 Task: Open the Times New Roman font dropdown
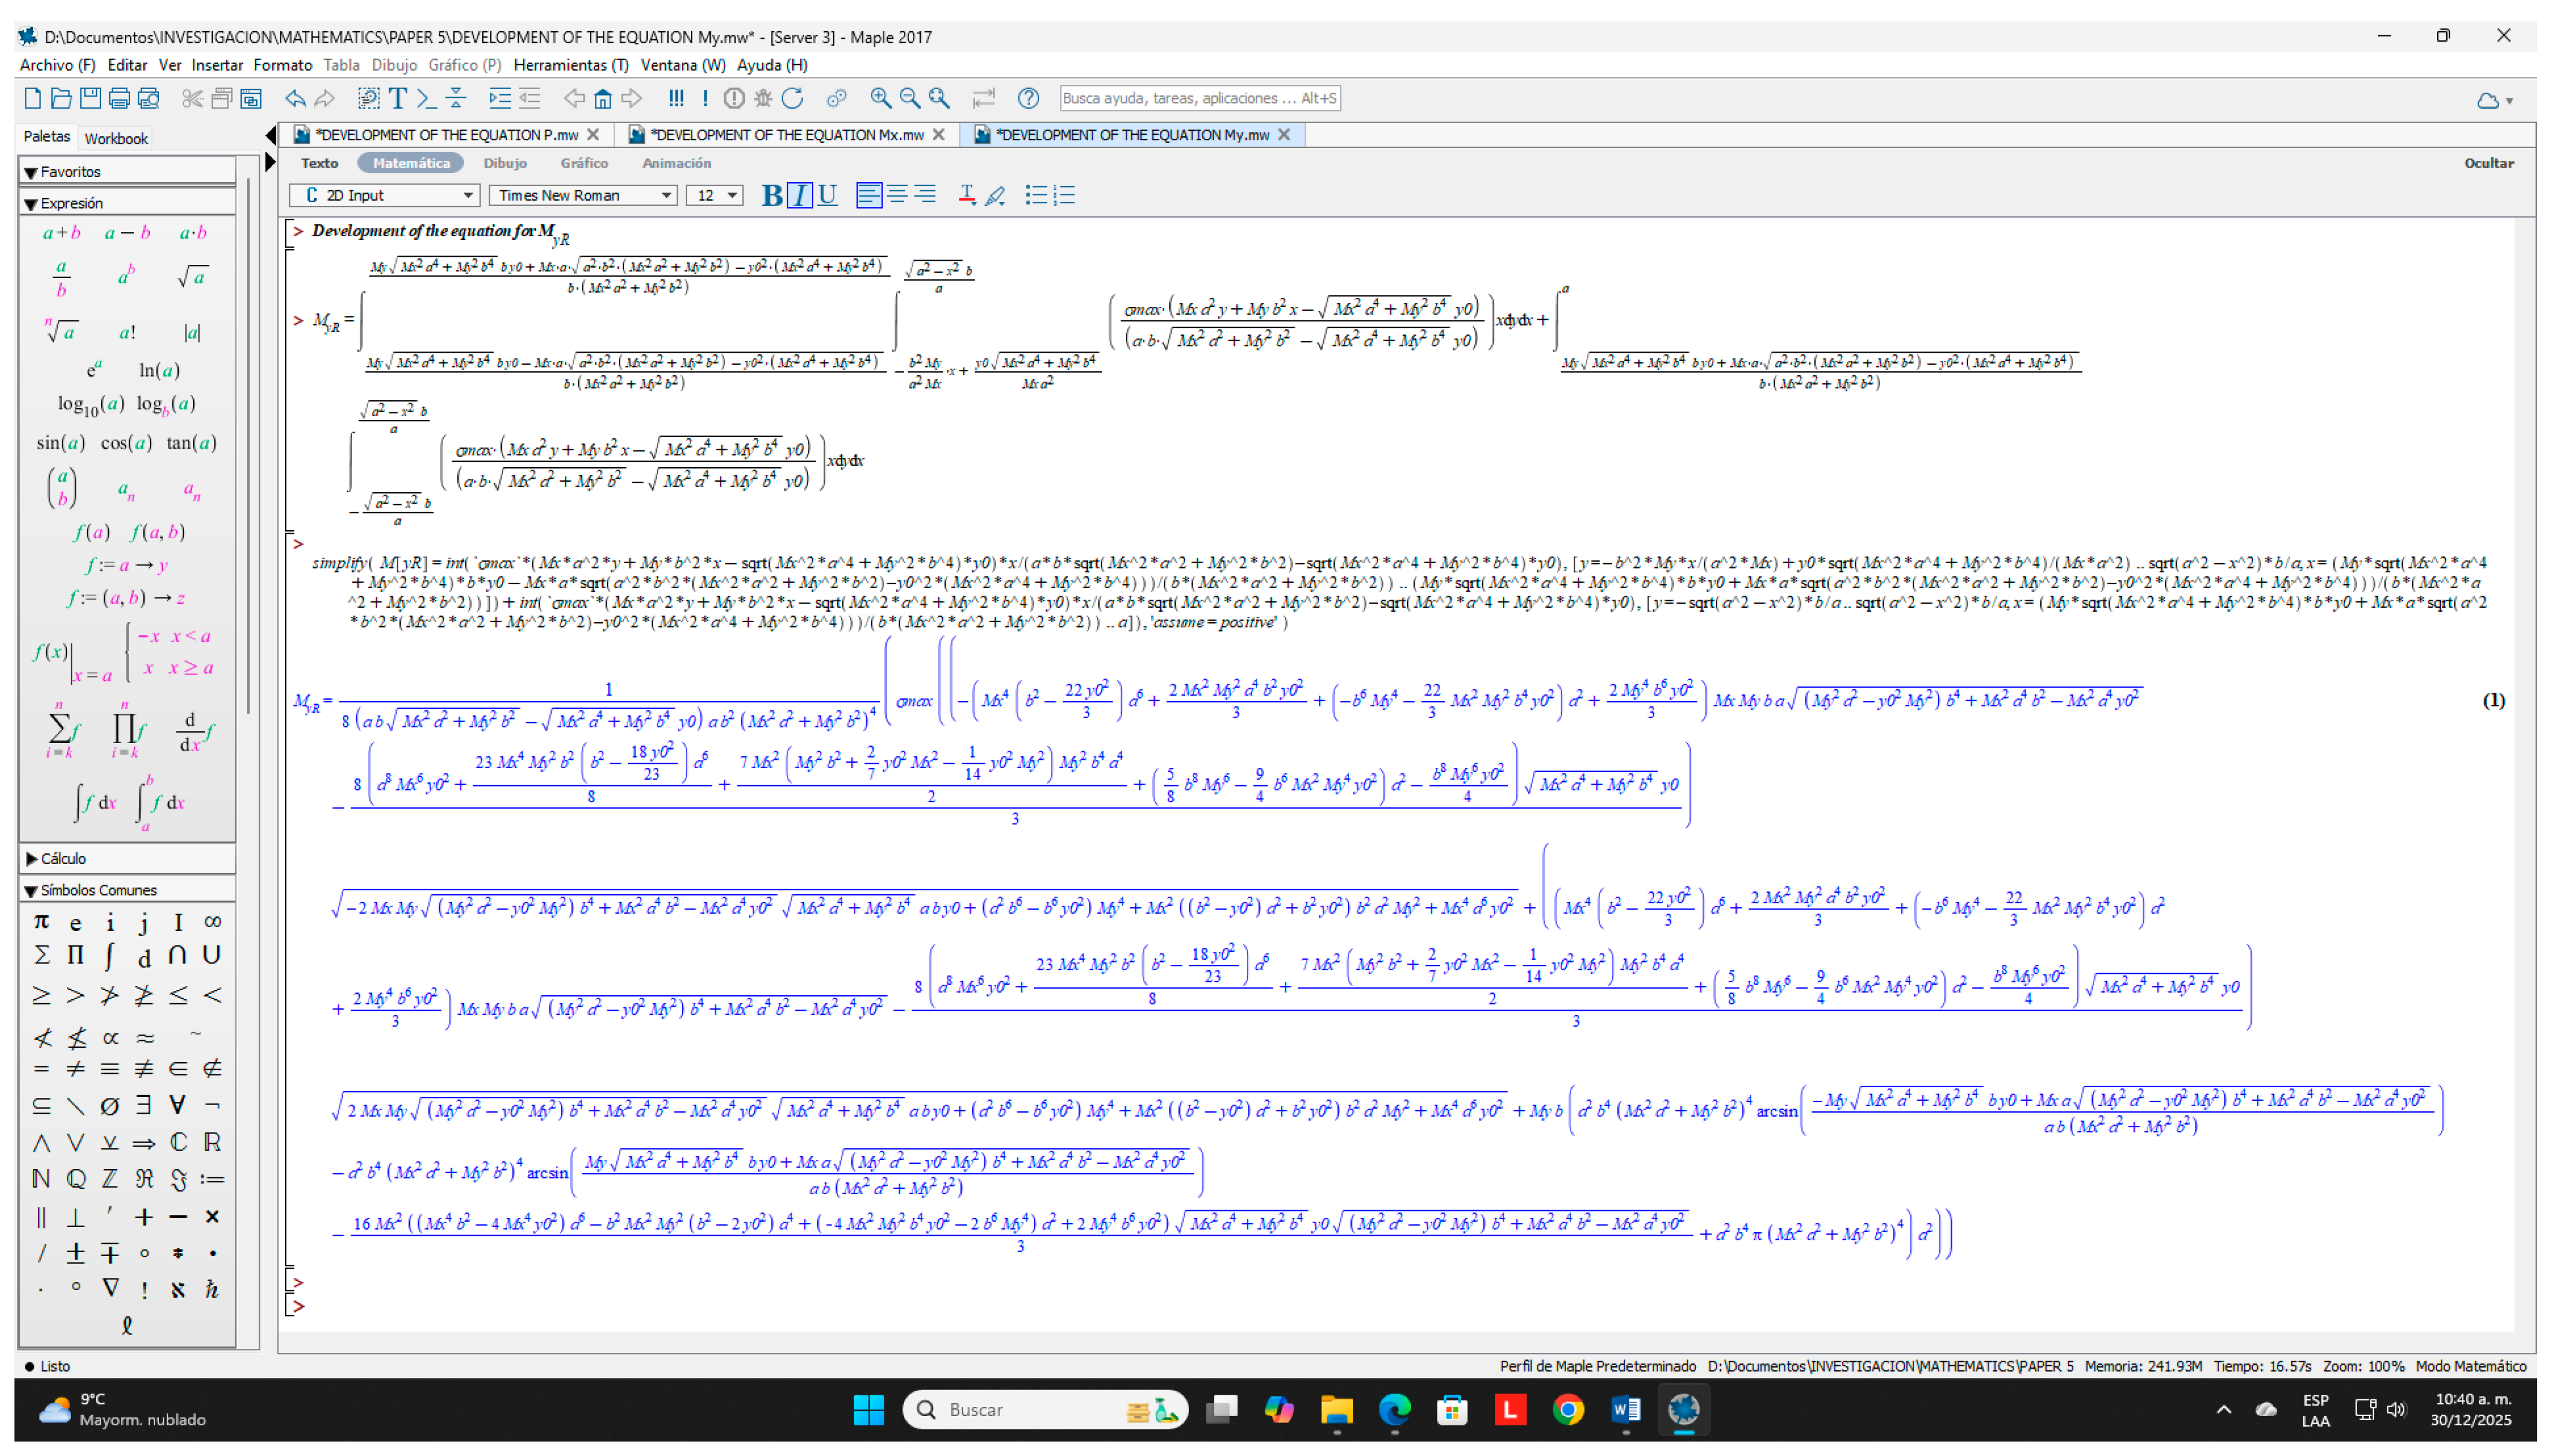point(666,195)
